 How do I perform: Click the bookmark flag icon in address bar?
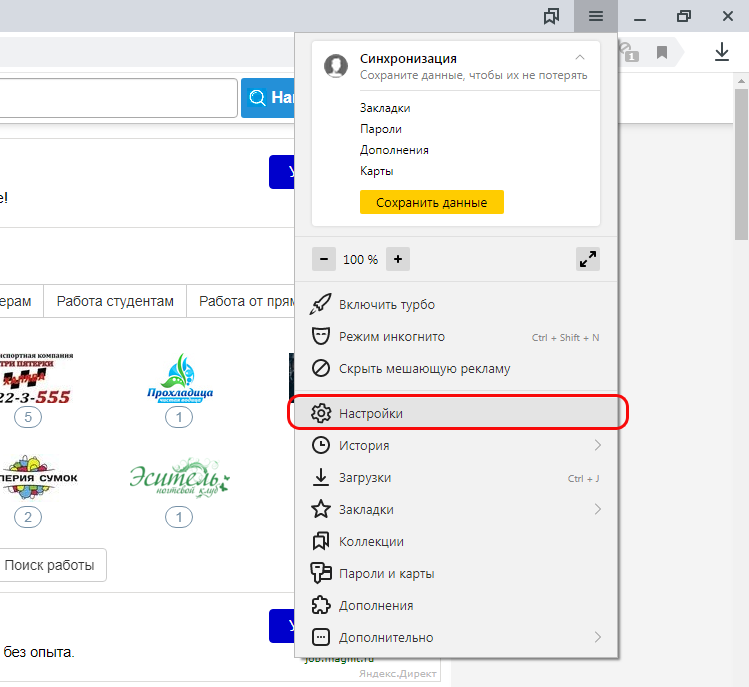661,52
